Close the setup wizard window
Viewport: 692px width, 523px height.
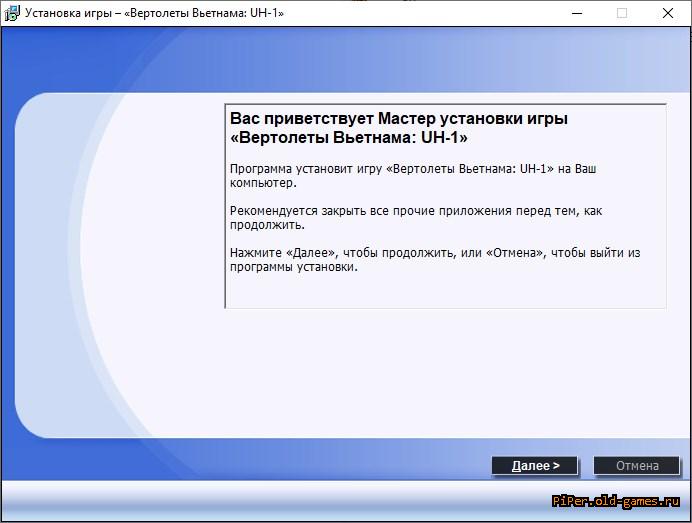tap(668, 13)
